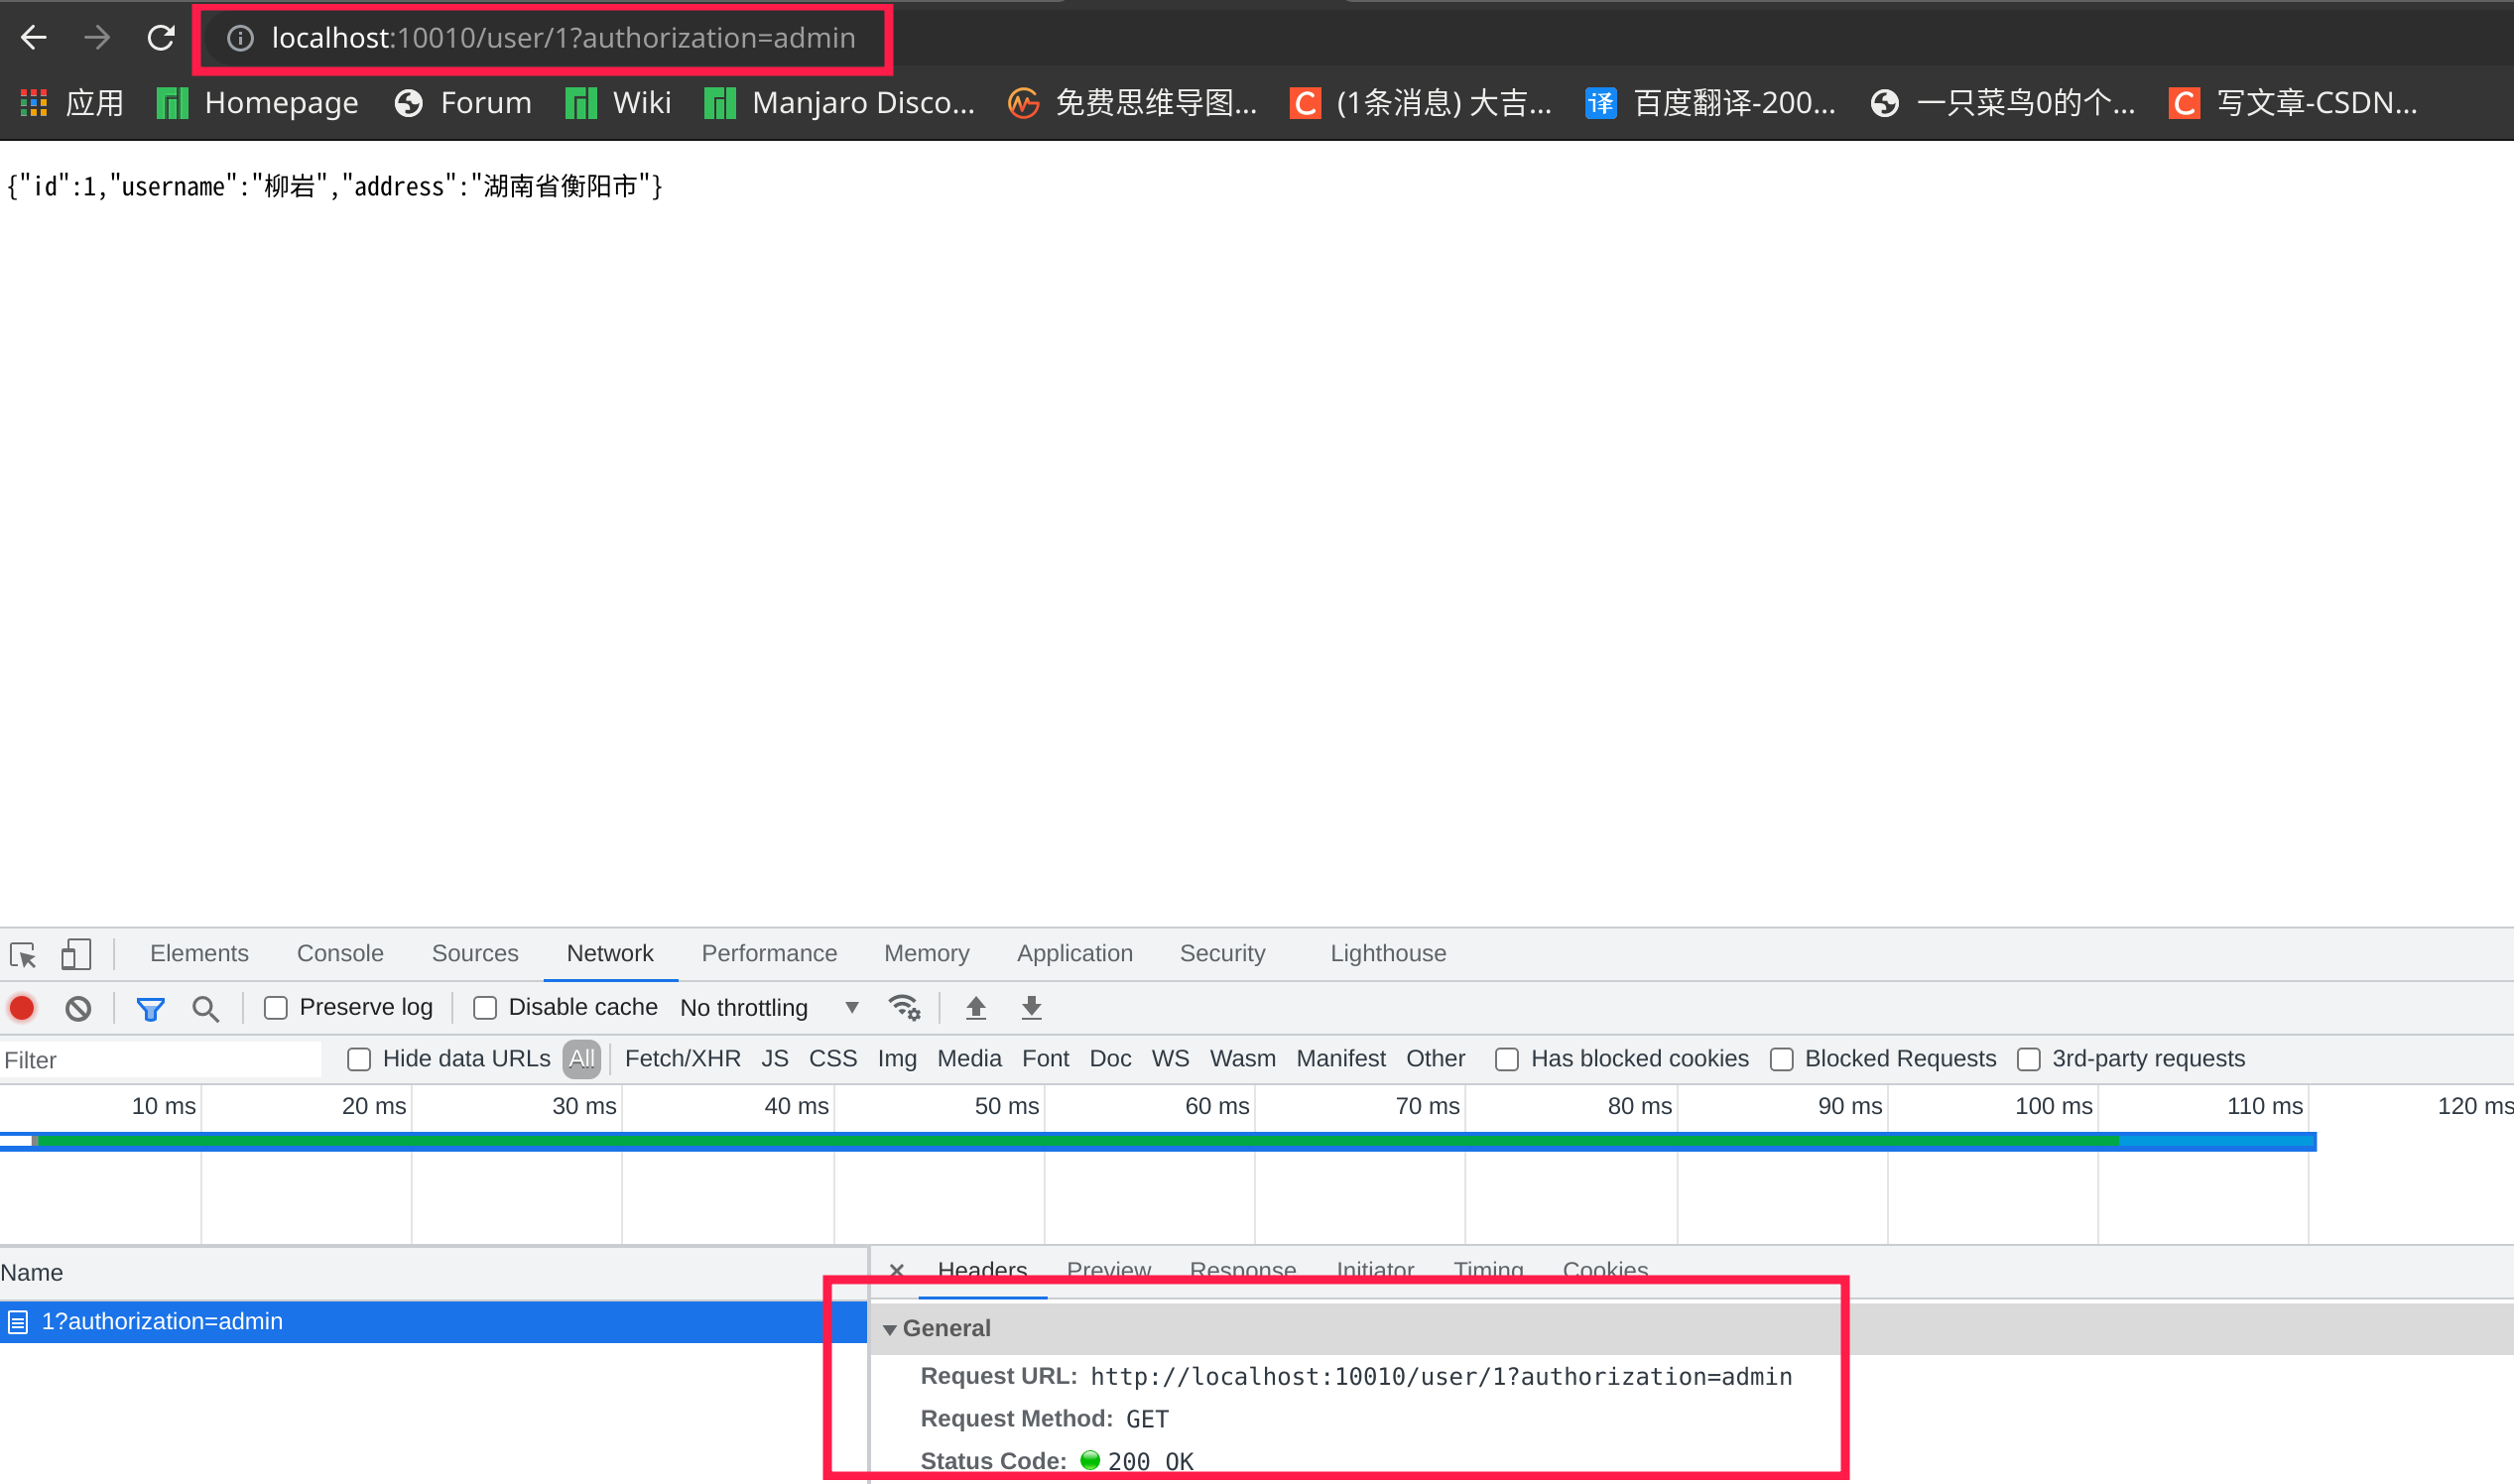Check the Disable cache checkbox
The width and height of the screenshot is (2514, 1484).
(485, 1008)
